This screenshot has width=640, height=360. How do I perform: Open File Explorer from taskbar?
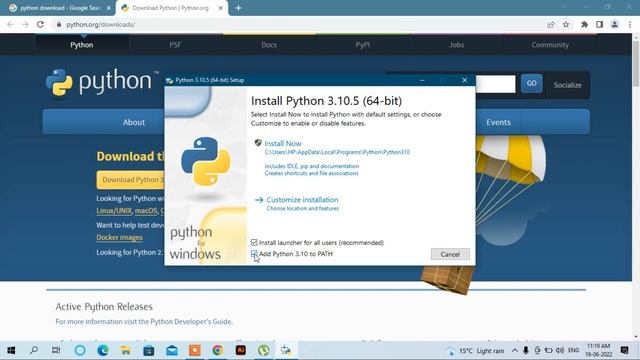(x=125, y=350)
